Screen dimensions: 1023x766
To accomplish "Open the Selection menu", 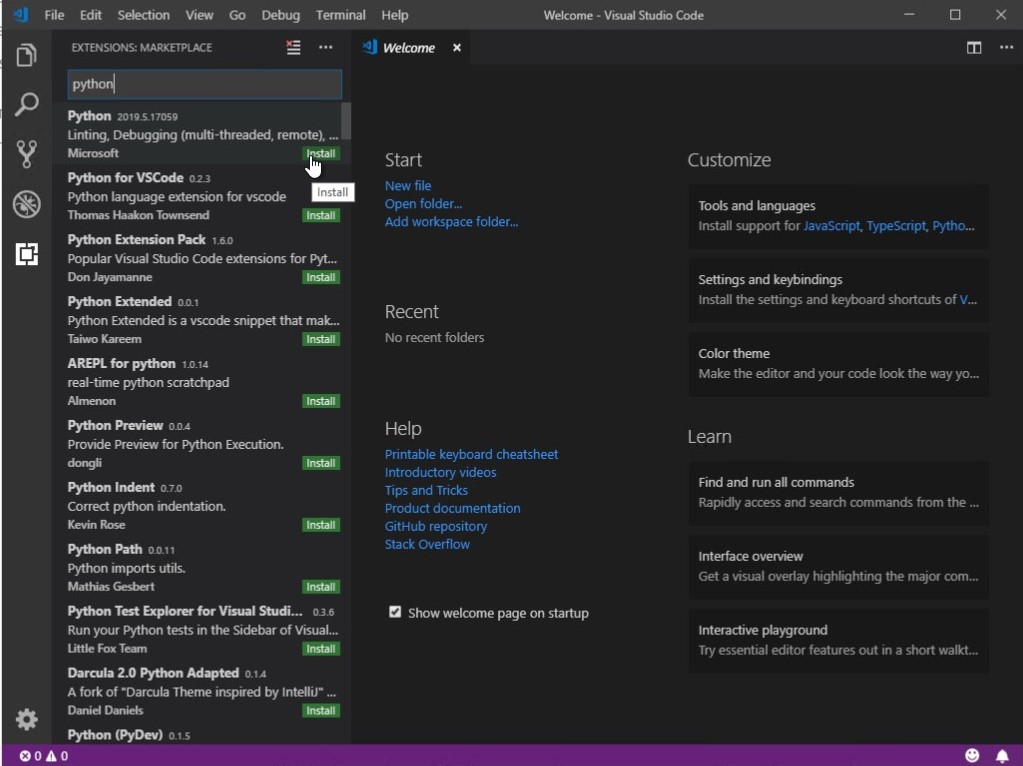I will pyautogui.click(x=144, y=15).
